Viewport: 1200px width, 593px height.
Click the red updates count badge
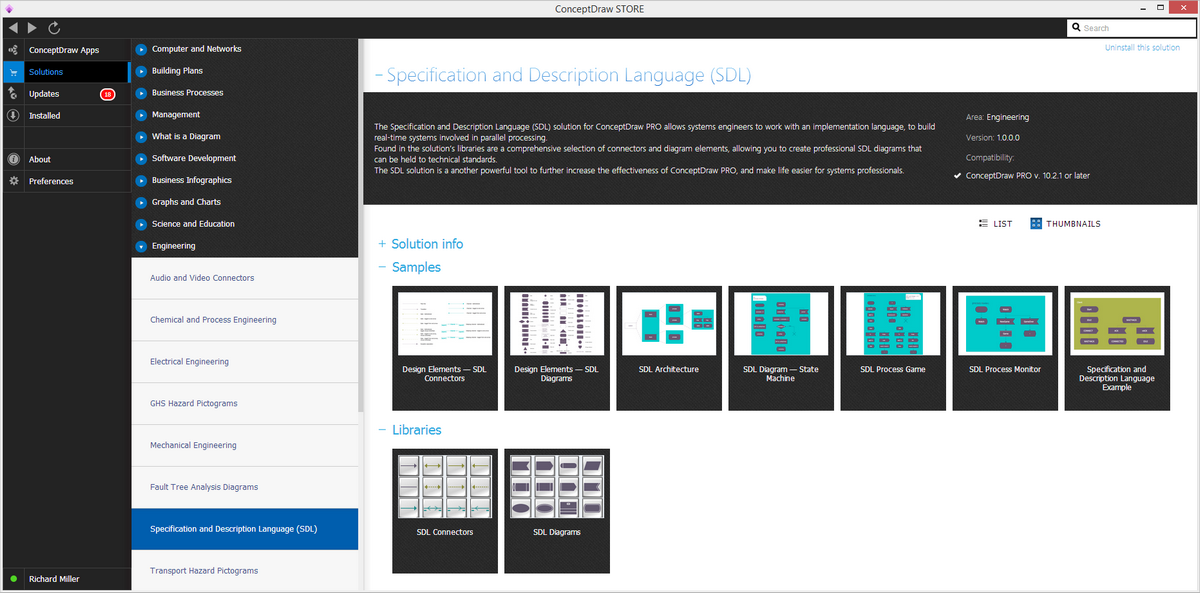coord(107,94)
